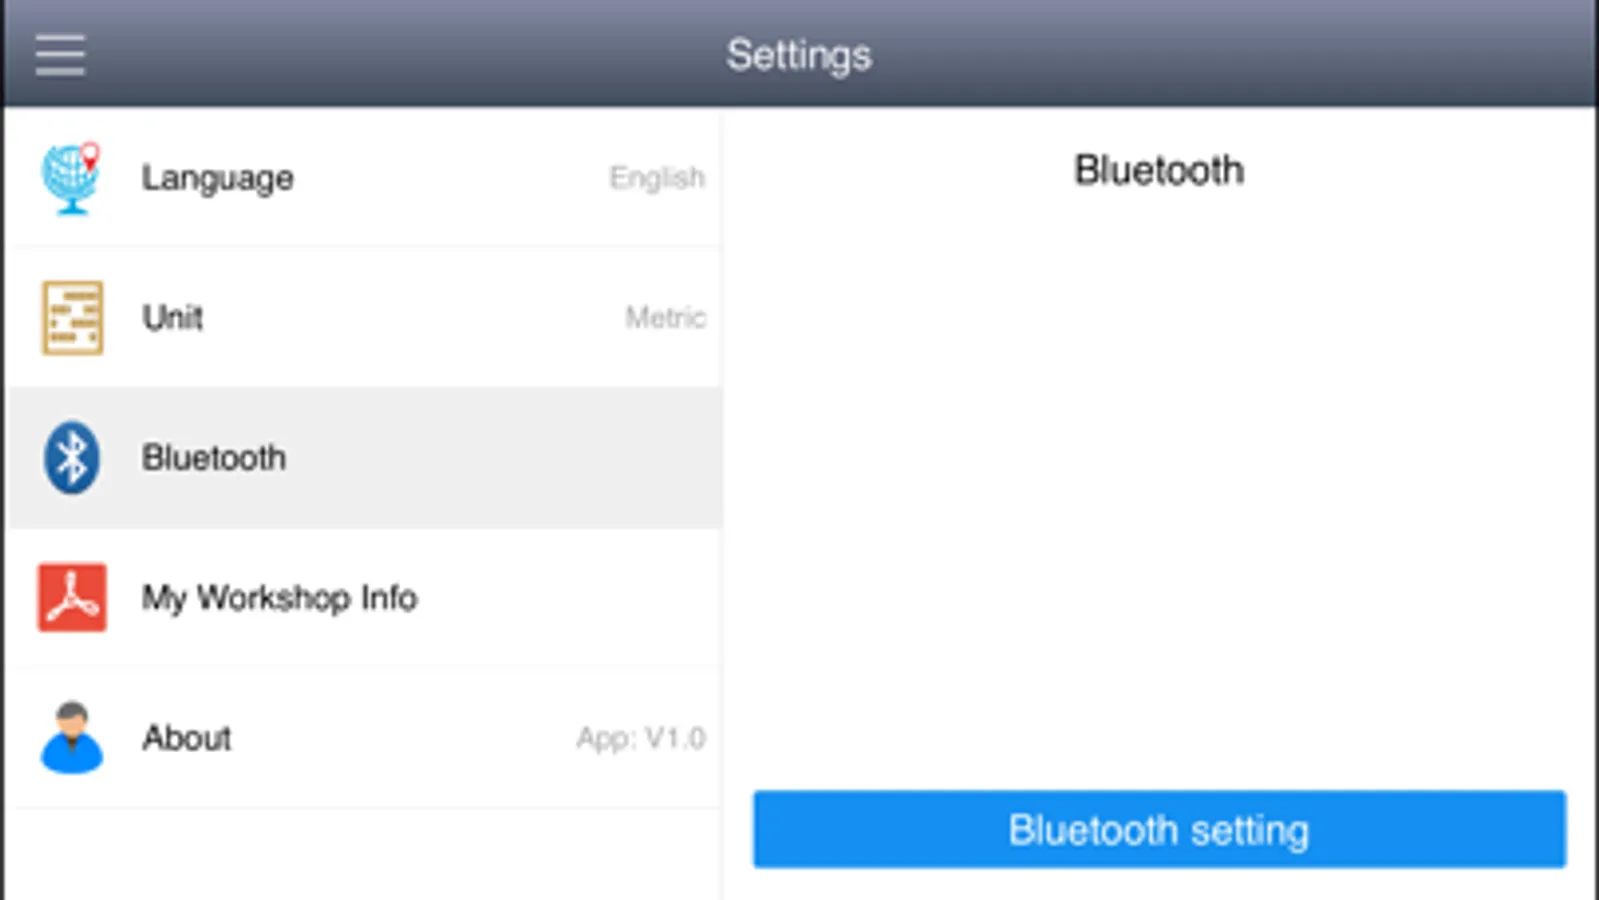Click the Bluetooth heading in right panel
The width and height of the screenshot is (1599, 900).
click(1159, 170)
